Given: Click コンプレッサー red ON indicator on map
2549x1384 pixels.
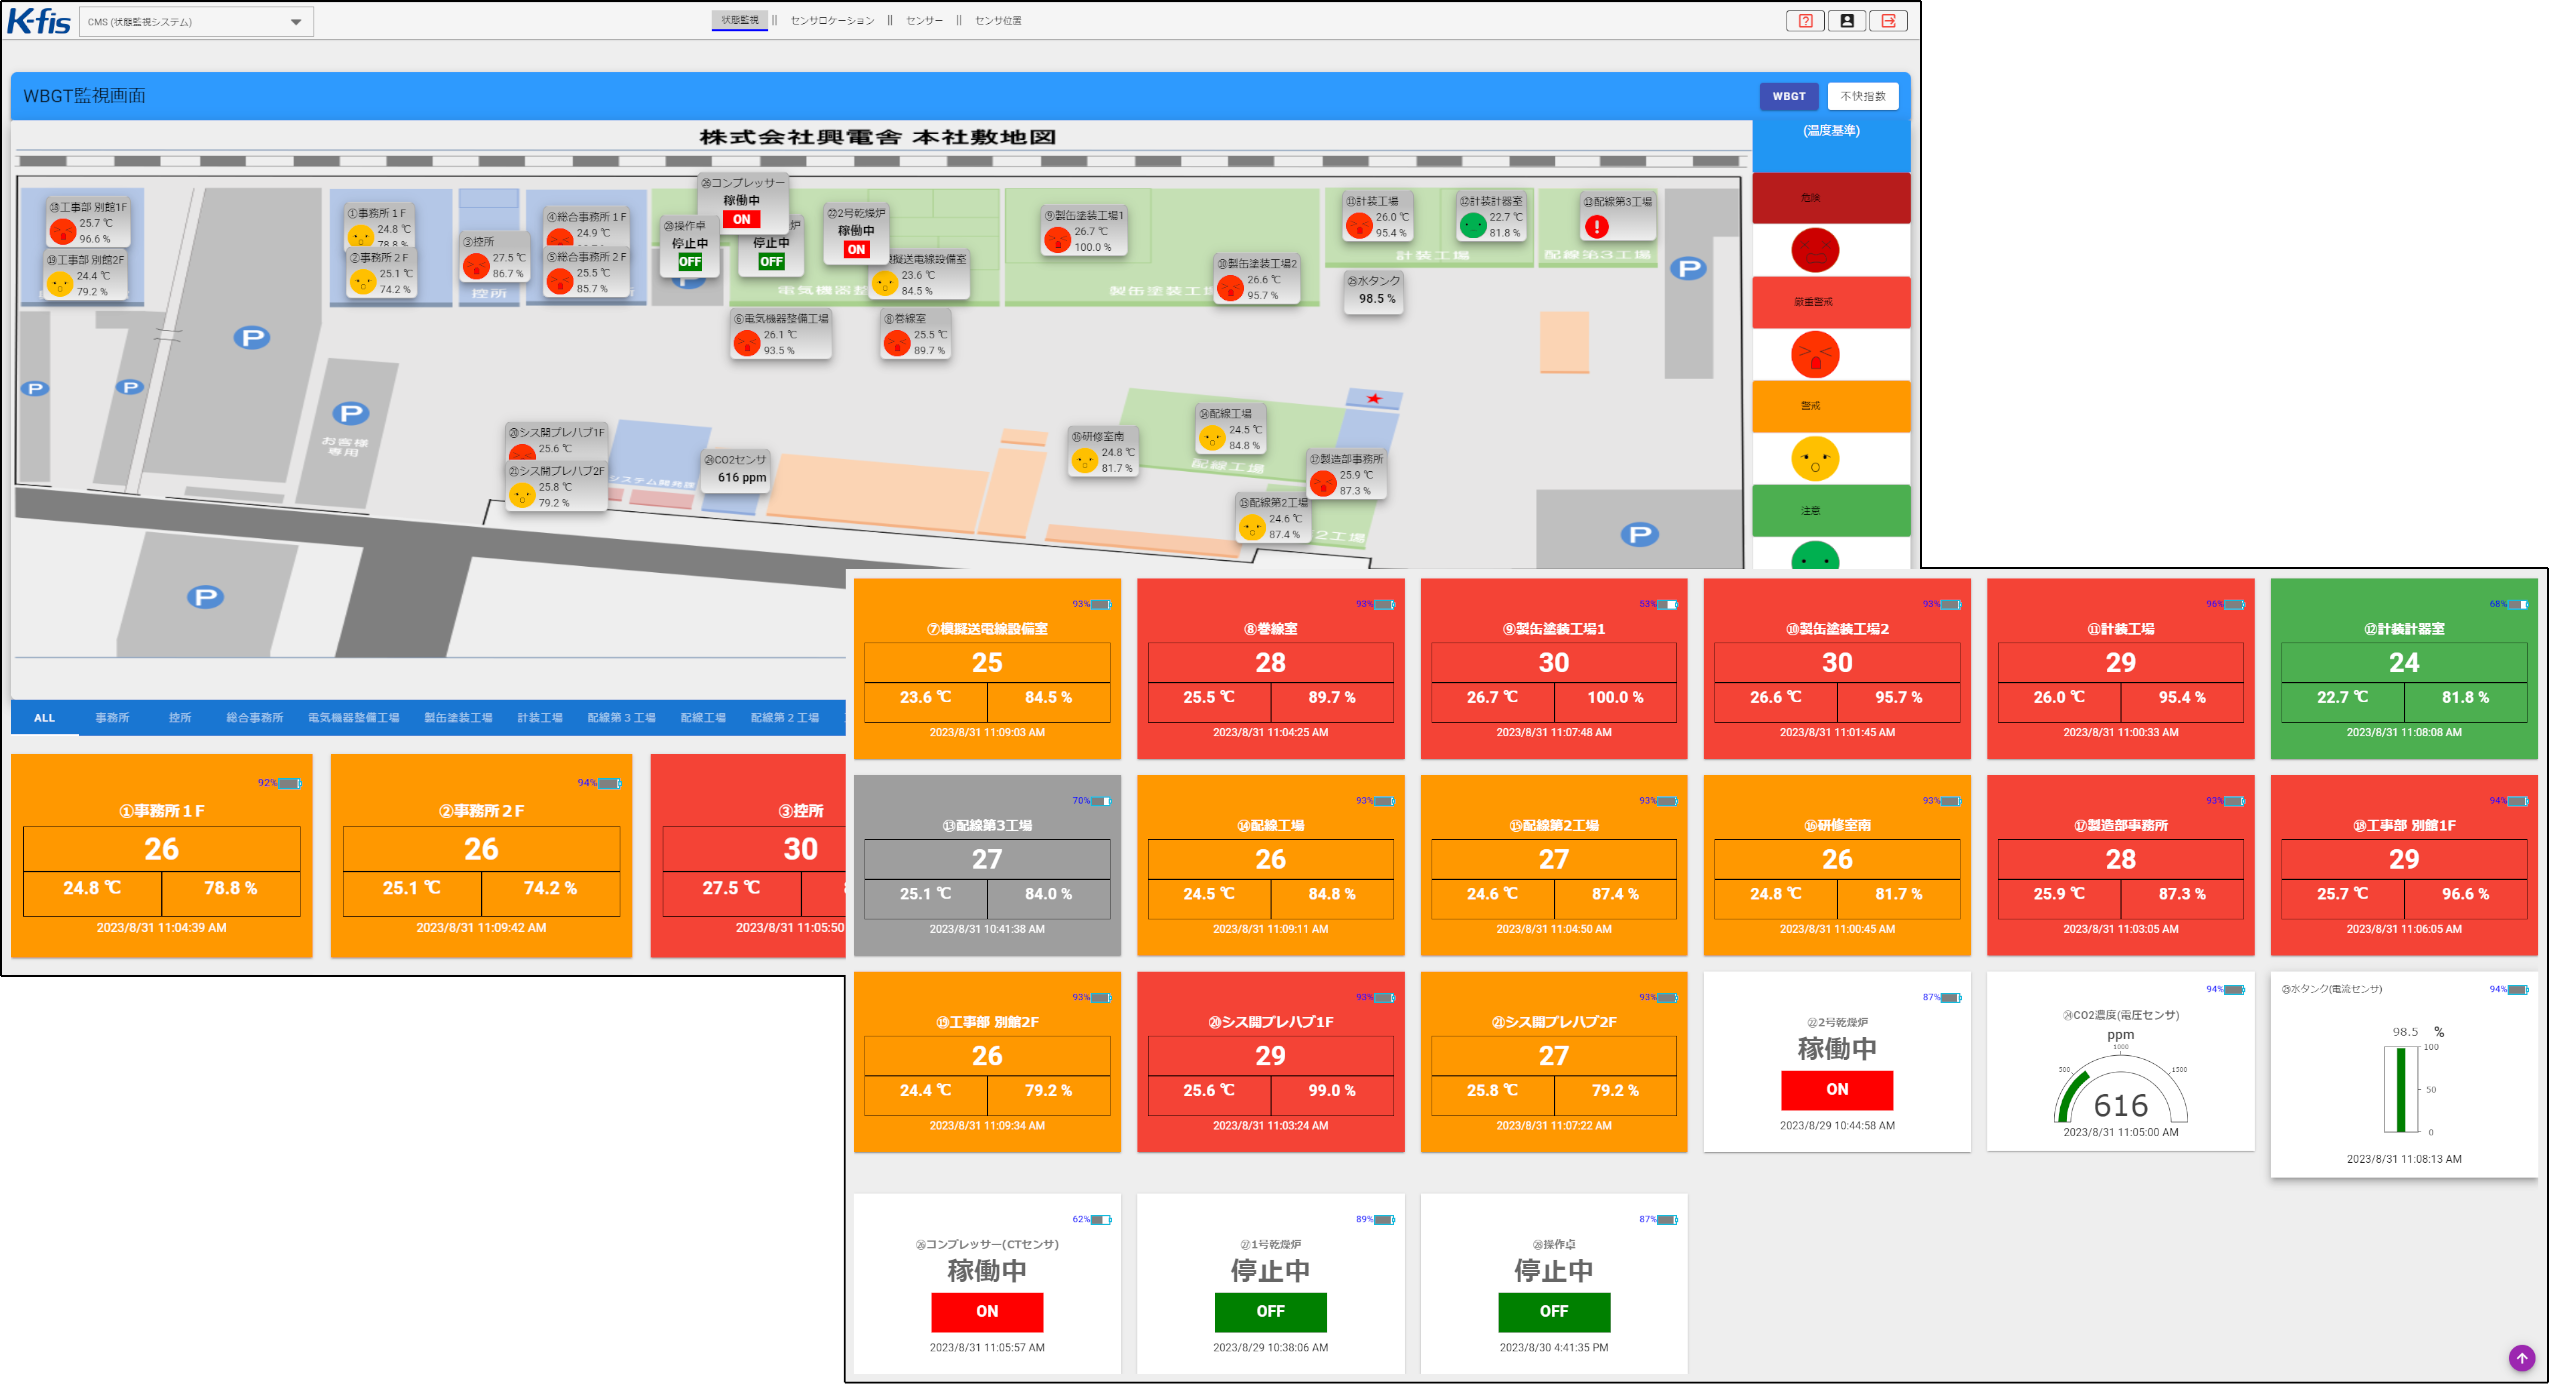Looking at the screenshot, I should click(x=741, y=219).
